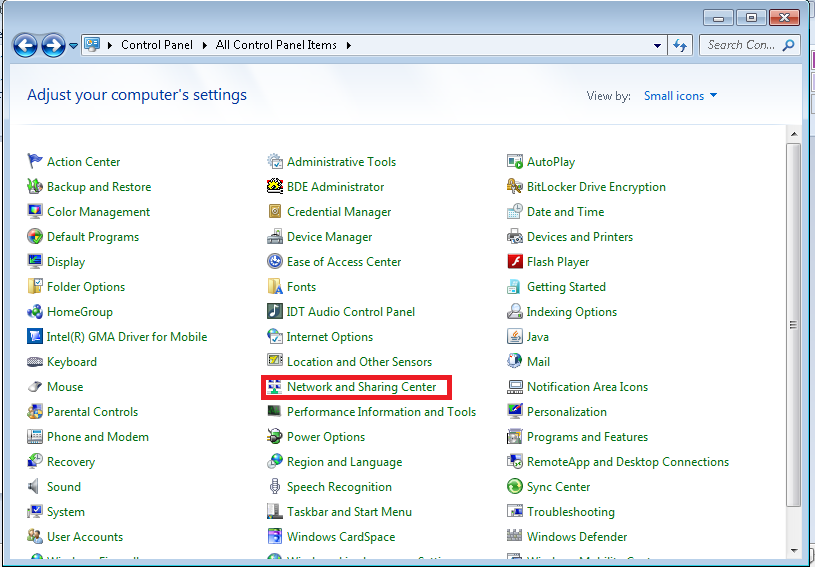Click the Power Options icon

click(274, 437)
